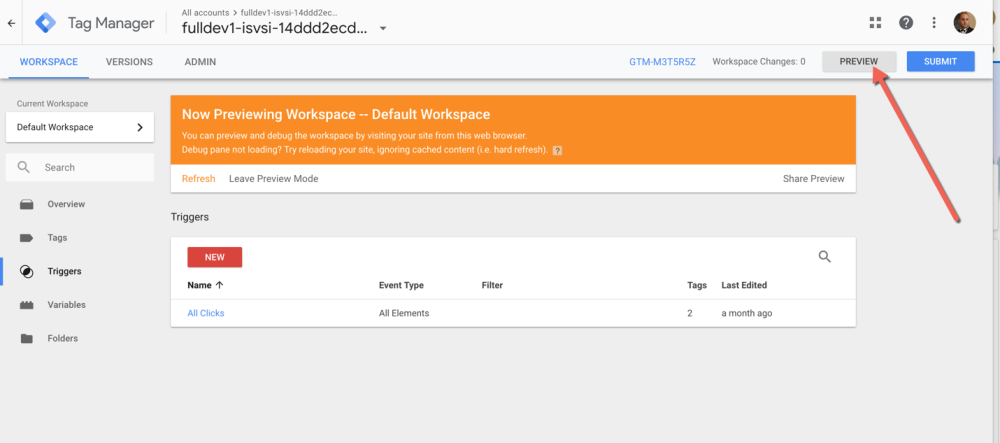
Task: Switch to the ADMIN tab
Action: coord(200,62)
